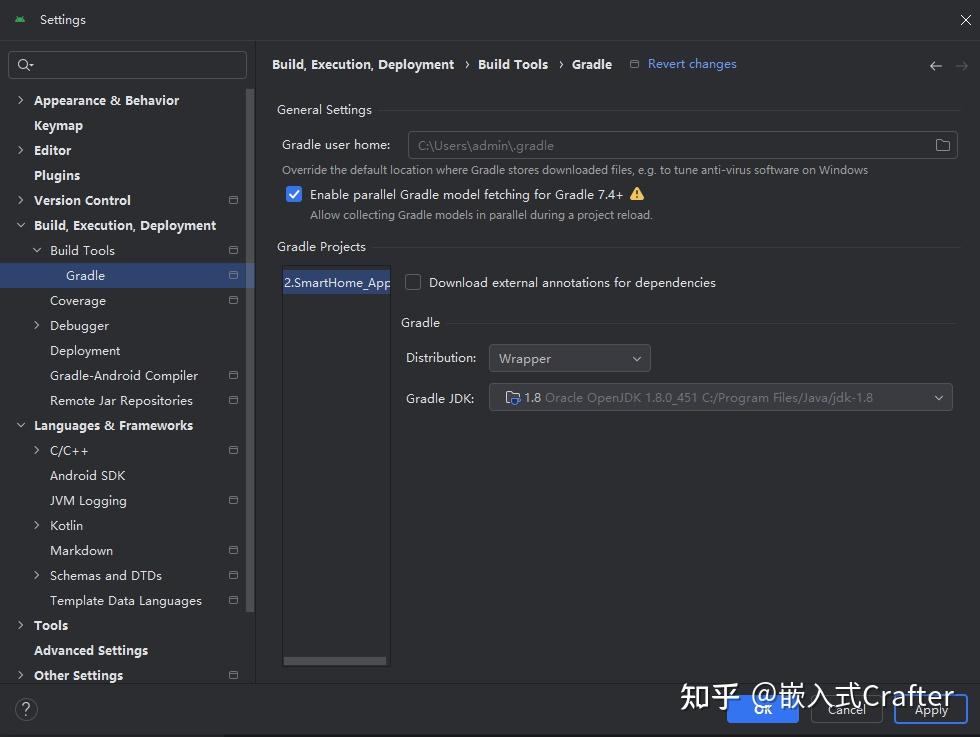The height and width of the screenshot is (737, 980).
Task: Click the help question mark icon
Action: (26, 709)
